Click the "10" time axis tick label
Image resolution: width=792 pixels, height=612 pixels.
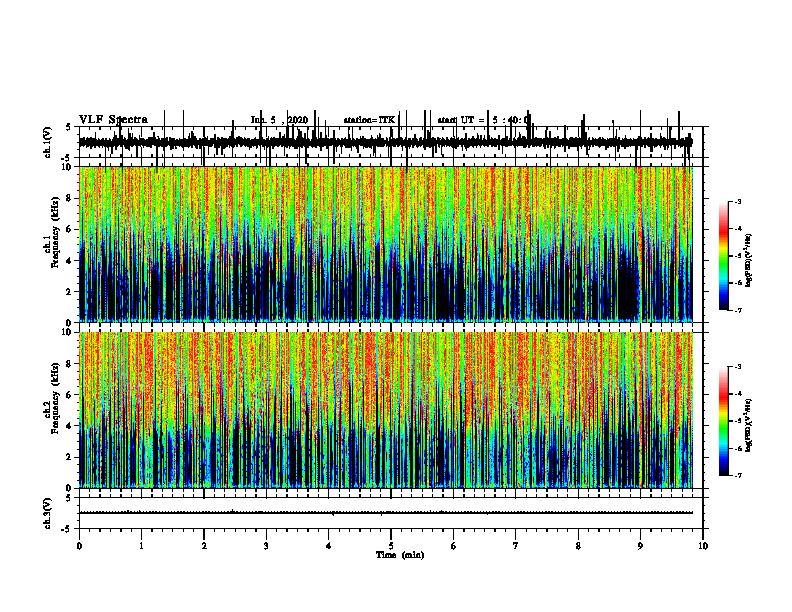coord(703,546)
